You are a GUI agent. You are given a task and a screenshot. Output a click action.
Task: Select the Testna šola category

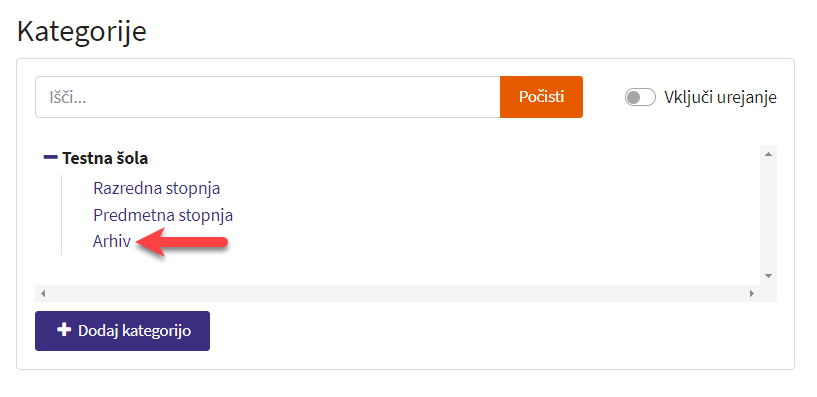coord(105,158)
